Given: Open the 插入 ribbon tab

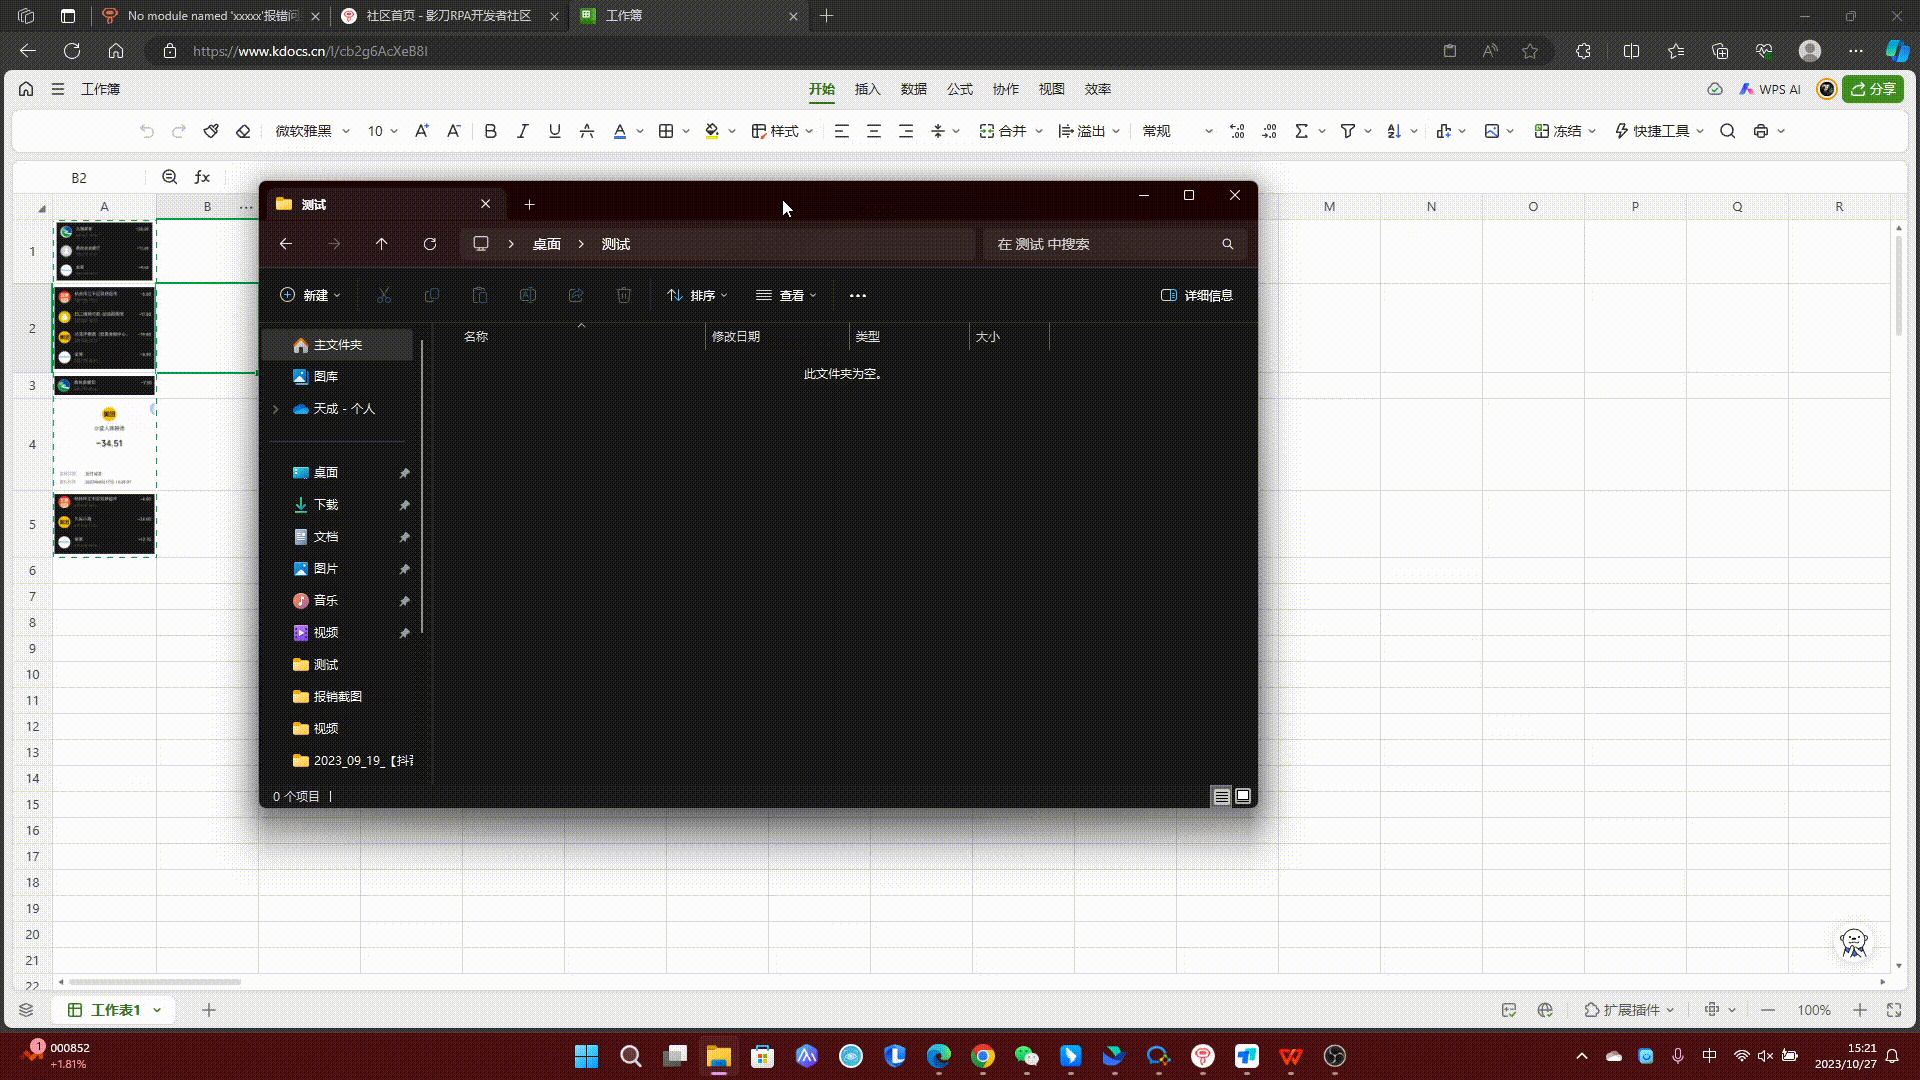Looking at the screenshot, I should 867,89.
